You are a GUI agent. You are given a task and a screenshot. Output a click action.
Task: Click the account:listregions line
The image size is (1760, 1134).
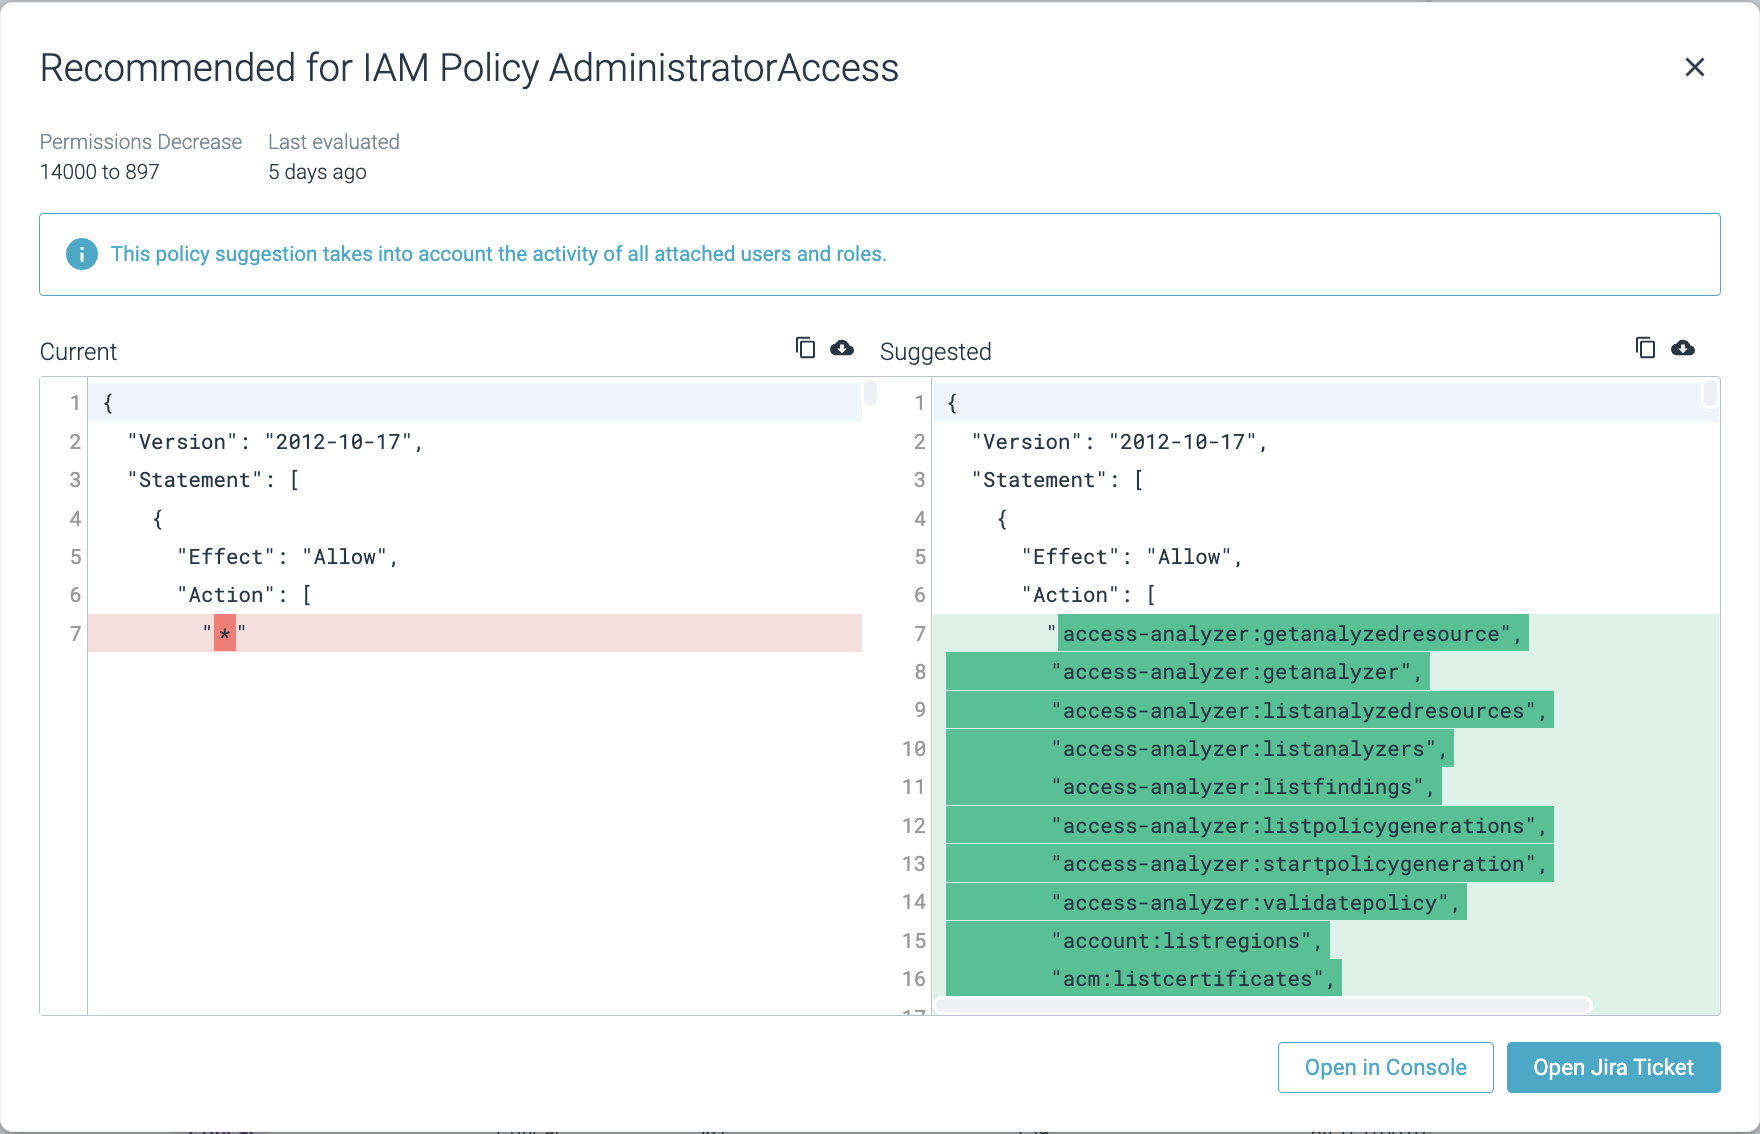tap(1326, 940)
